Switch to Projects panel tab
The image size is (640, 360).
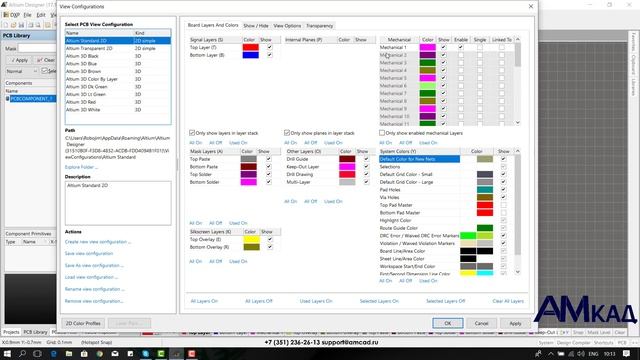tap(11, 332)
